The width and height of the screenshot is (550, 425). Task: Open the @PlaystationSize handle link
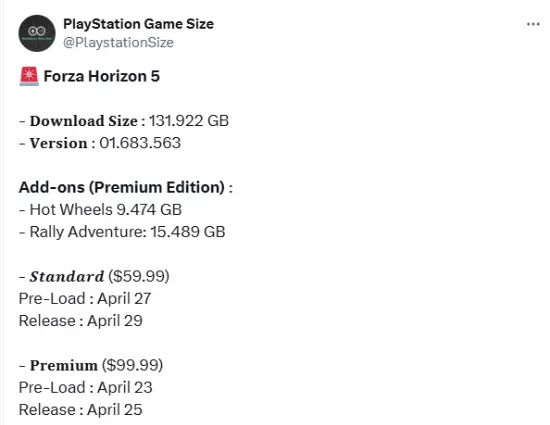[x=118, y=42]
